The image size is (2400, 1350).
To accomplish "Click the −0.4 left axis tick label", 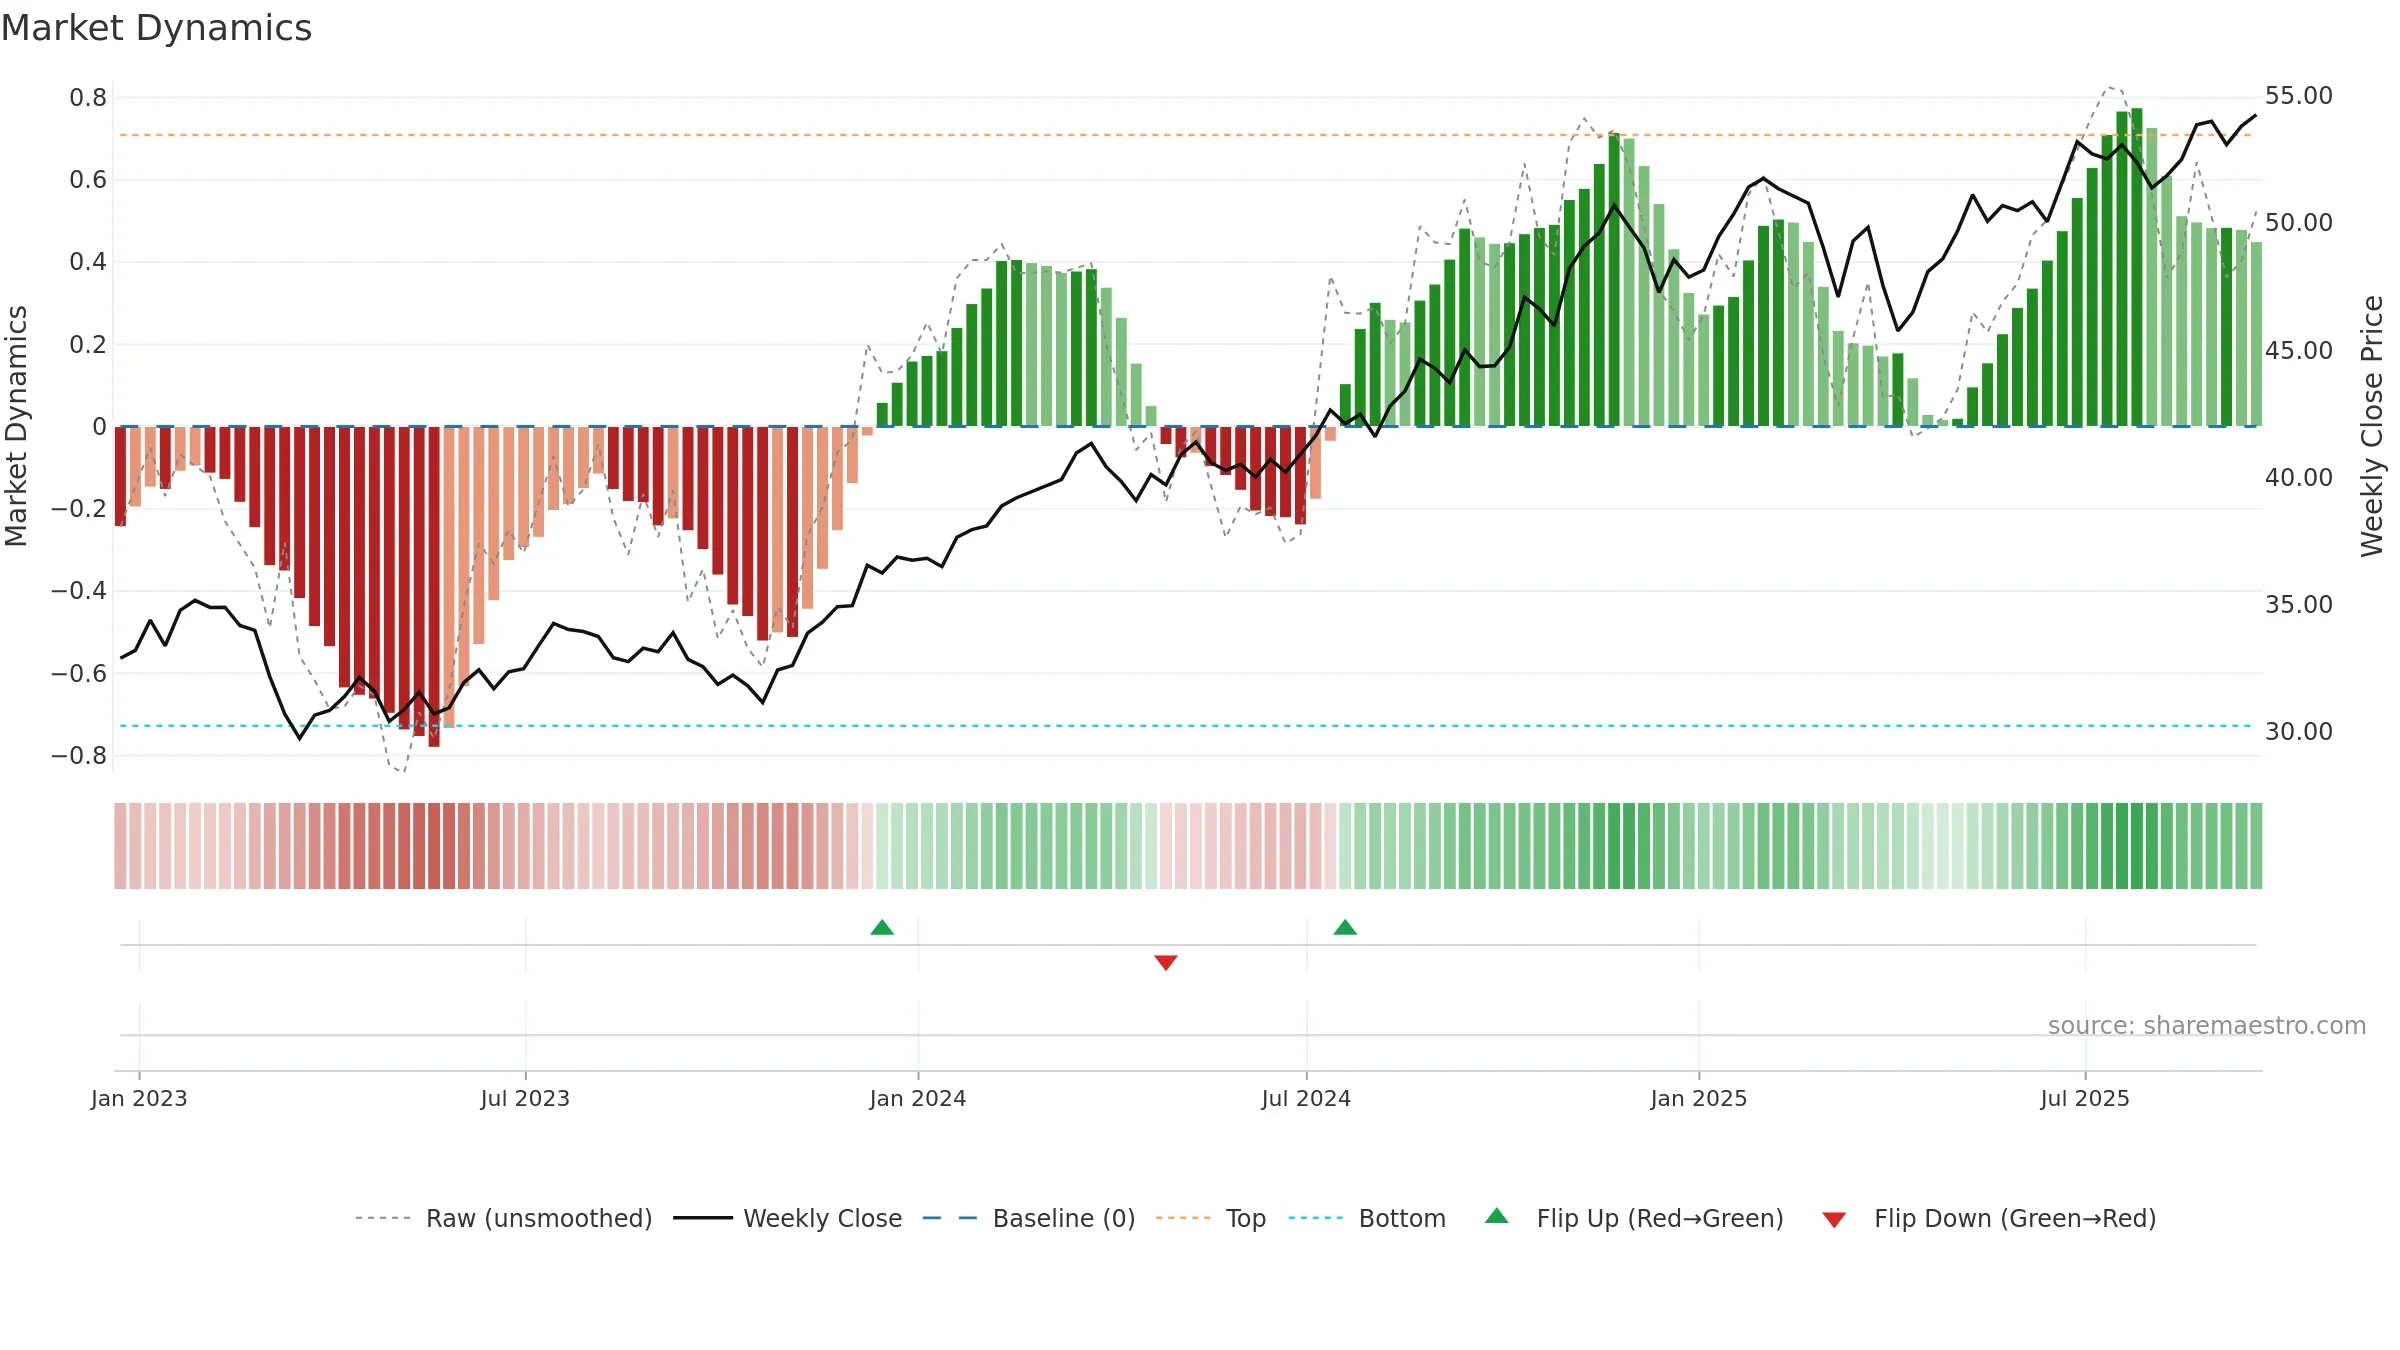I will tap(79, 591).
